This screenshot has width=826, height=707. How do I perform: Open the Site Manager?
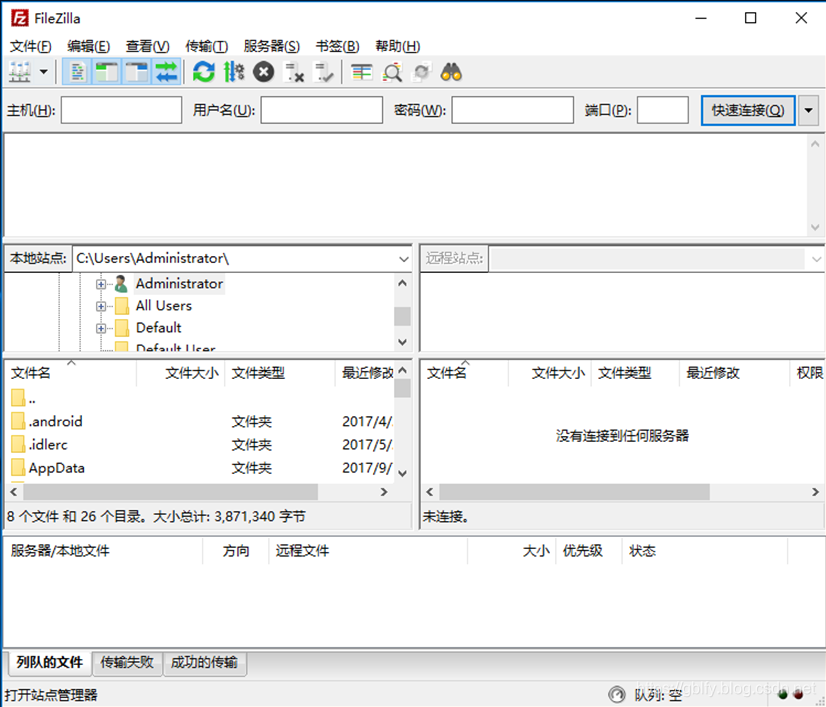pos(18,71)
